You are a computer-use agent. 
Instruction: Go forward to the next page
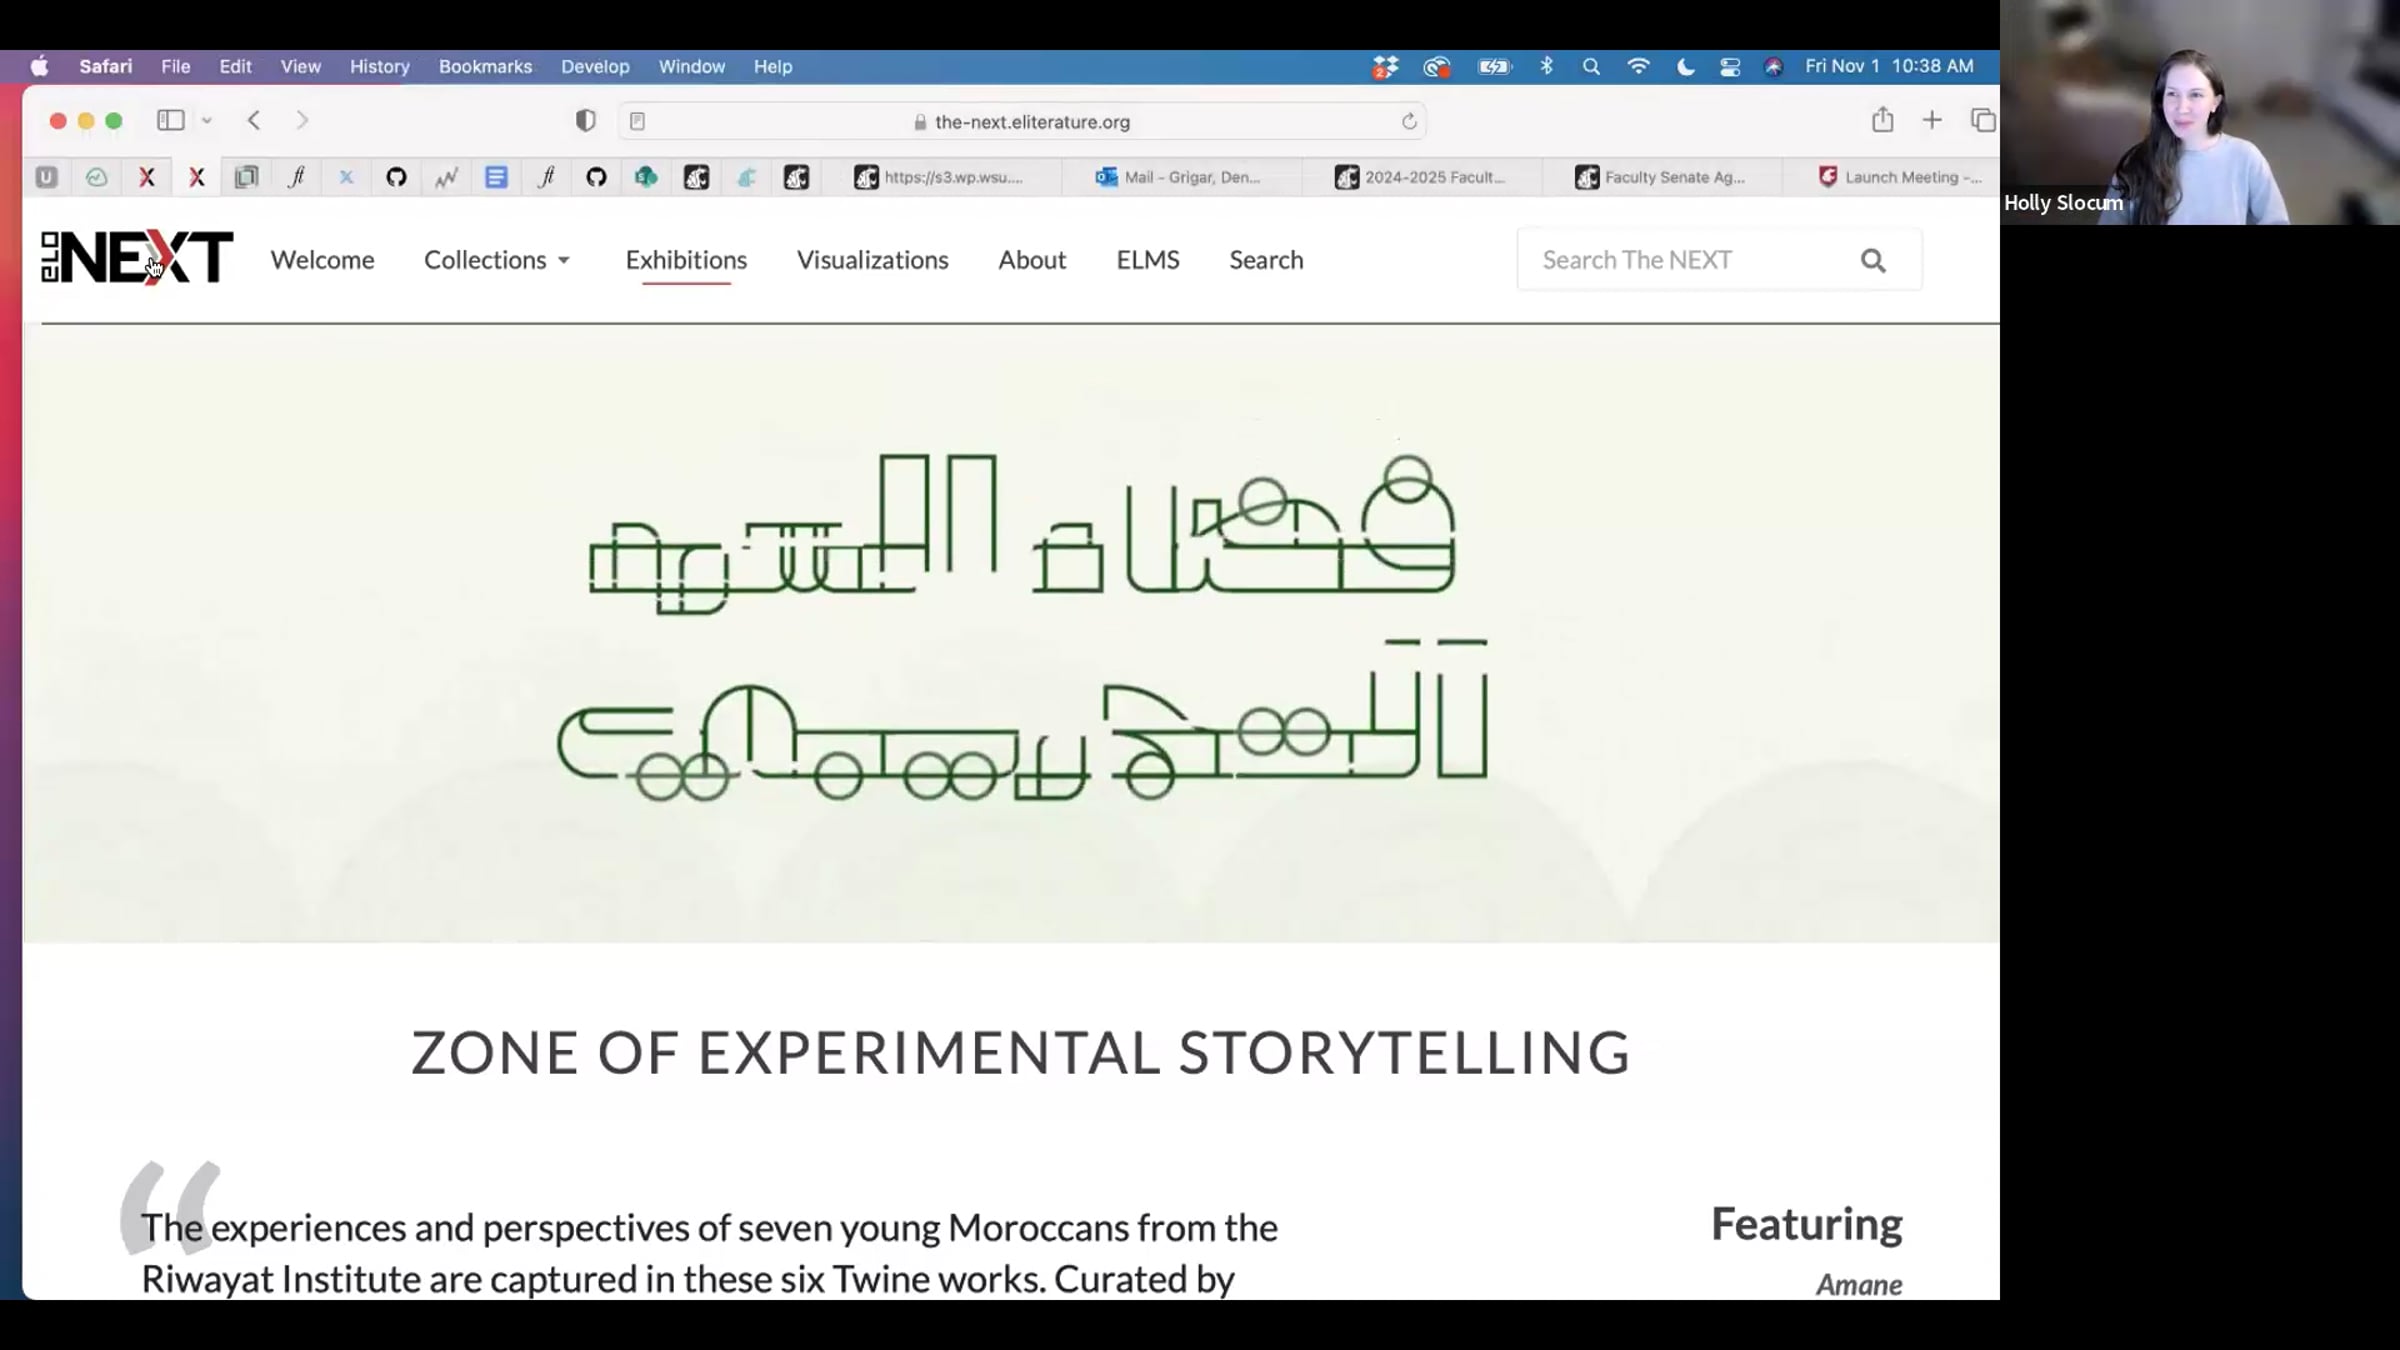302,120
